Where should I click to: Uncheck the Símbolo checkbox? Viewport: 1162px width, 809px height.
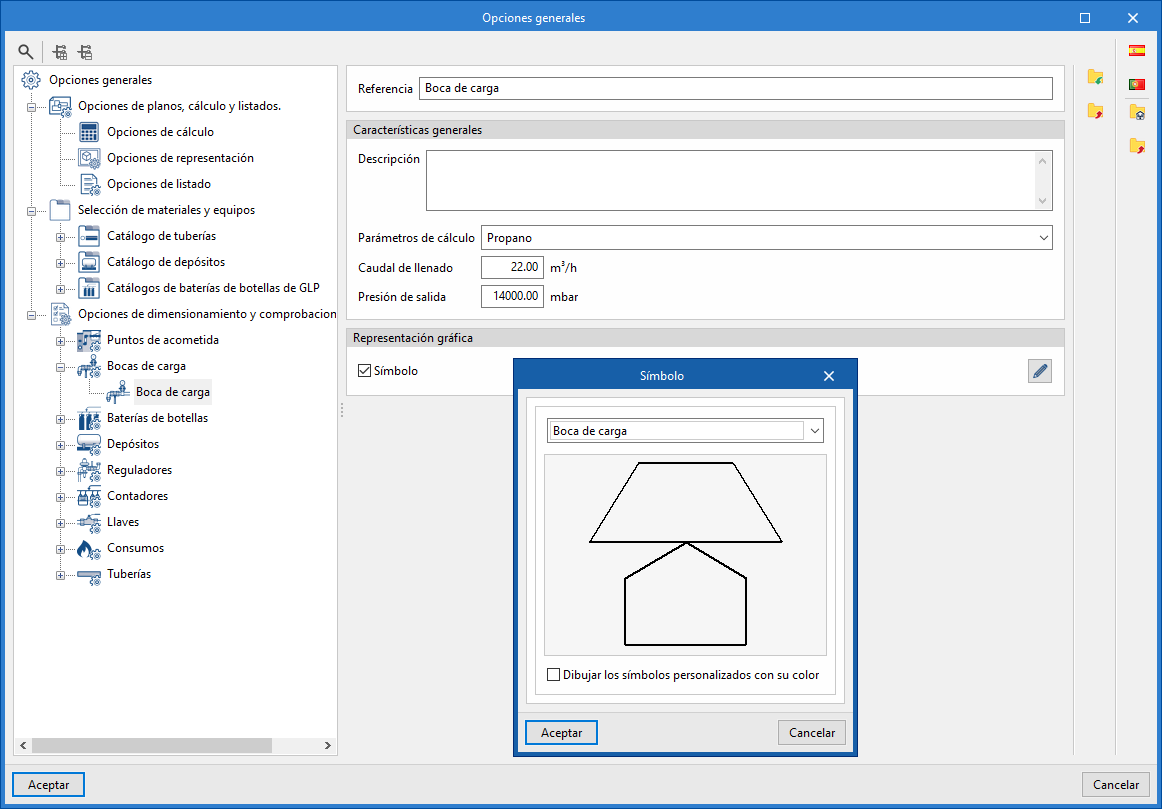(x=364, y=370)
